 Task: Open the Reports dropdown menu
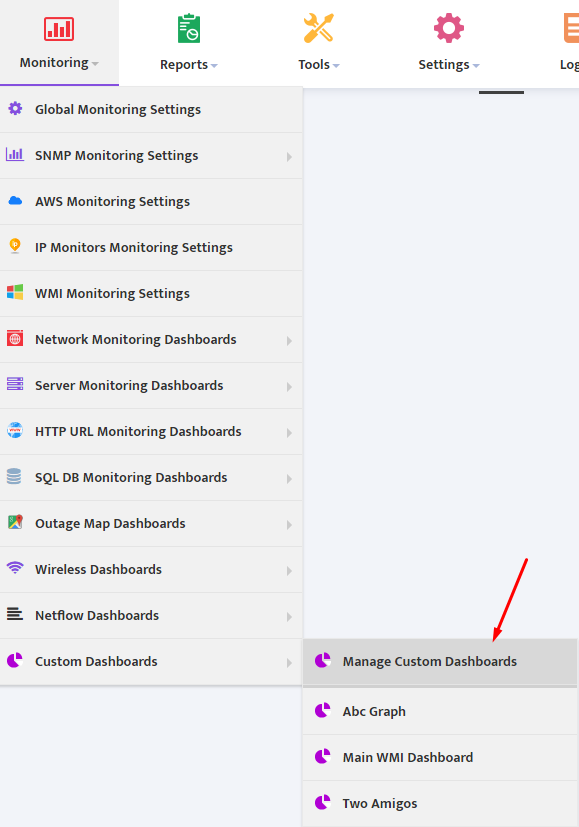(188, 64)
